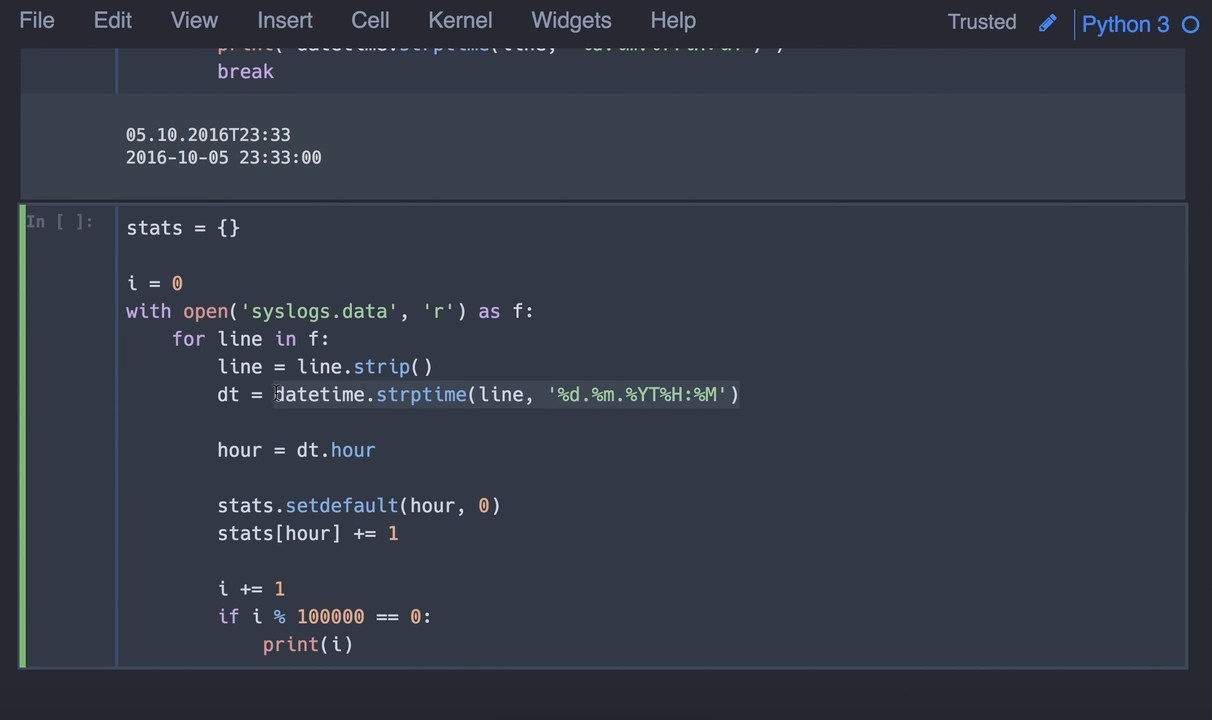Viewport: 1212px width, 720px height.
Task: Click the stats.setdefault(hour, 0) line
Action: 358,506
